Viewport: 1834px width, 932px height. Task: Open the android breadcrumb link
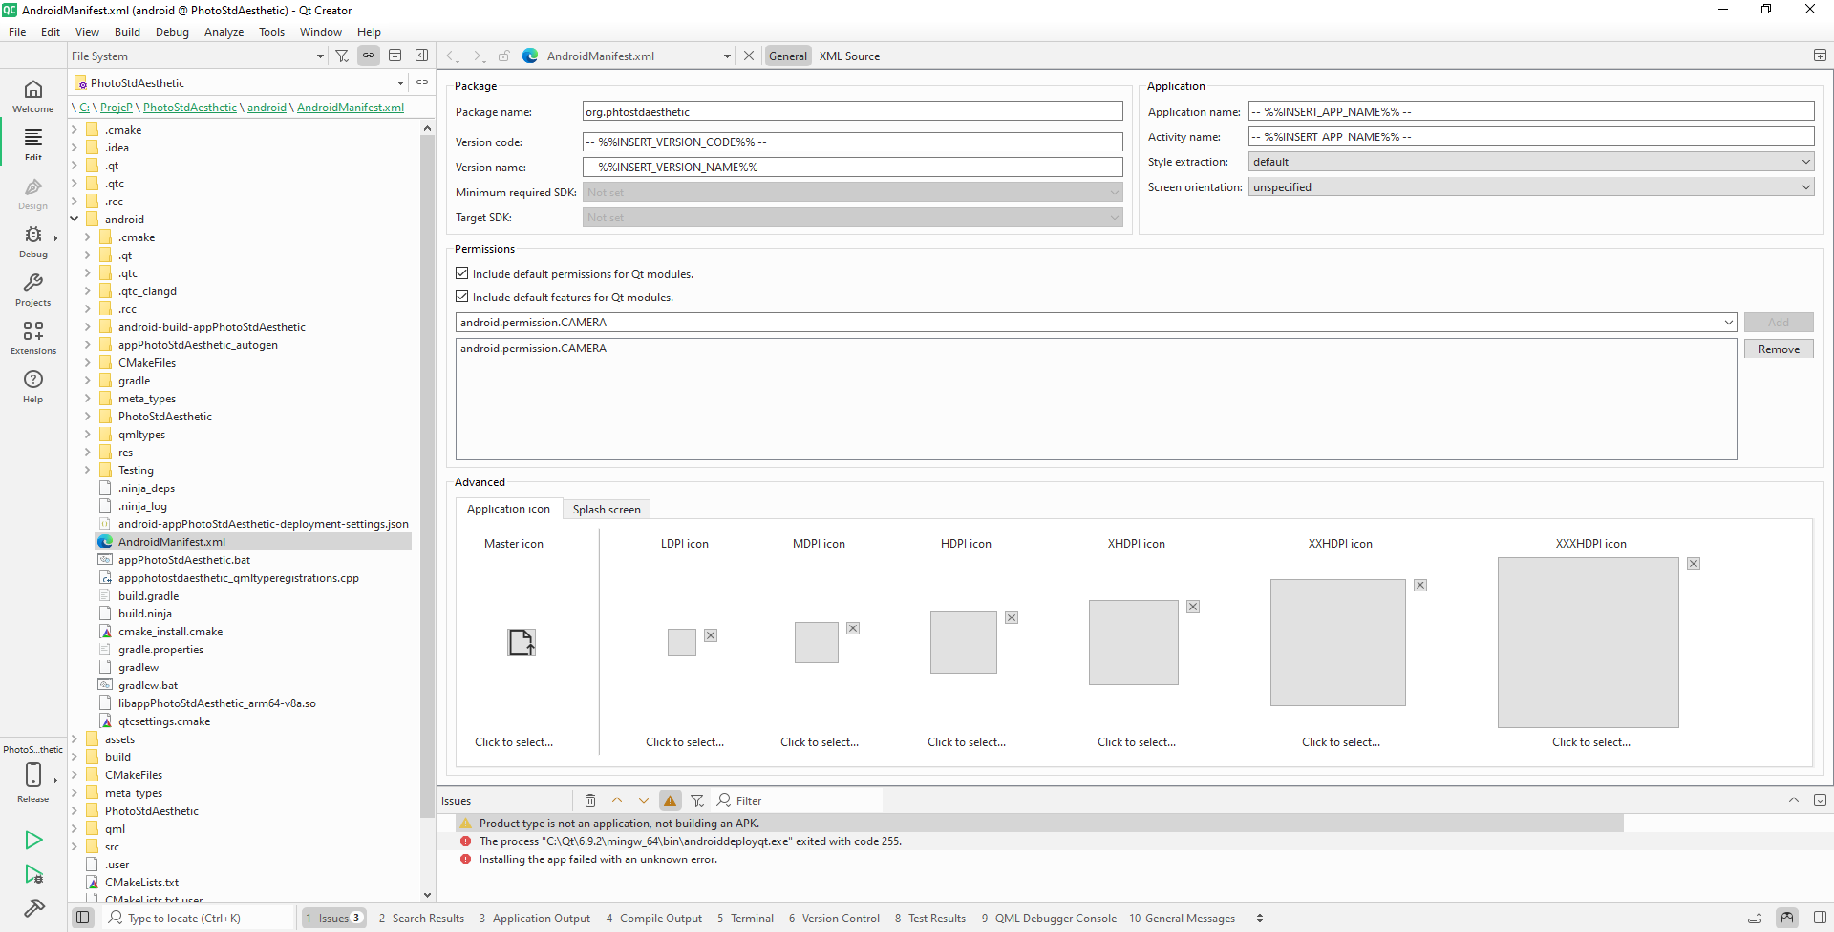[x=267, y=107]
